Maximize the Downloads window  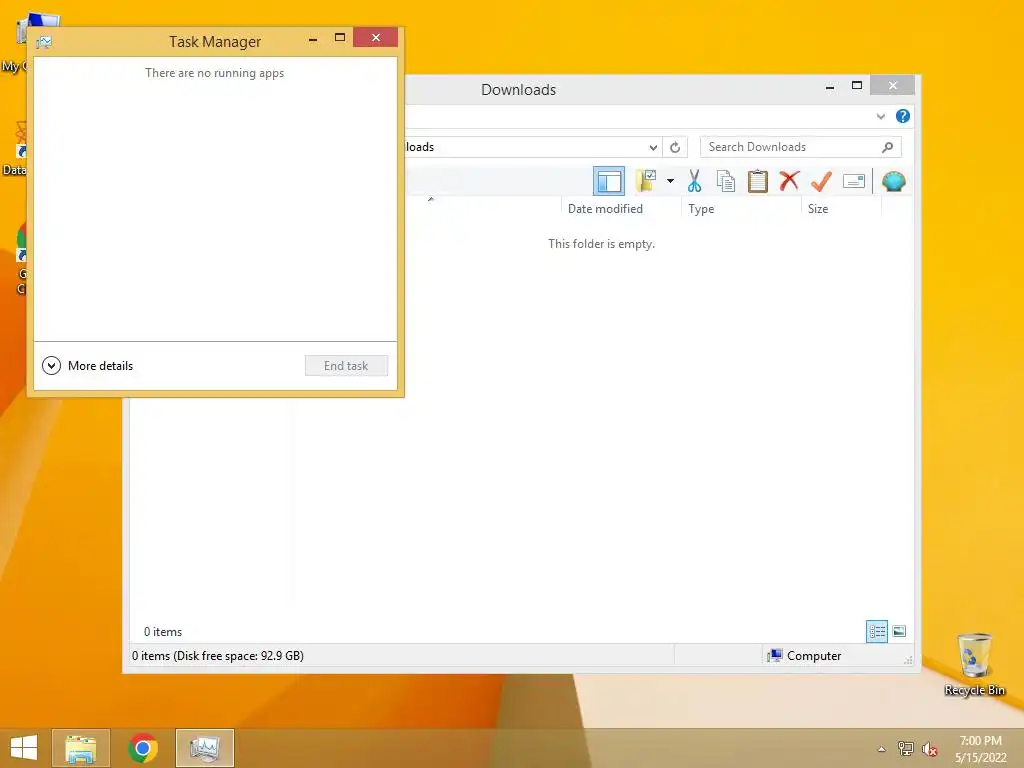tap(857, 86)
